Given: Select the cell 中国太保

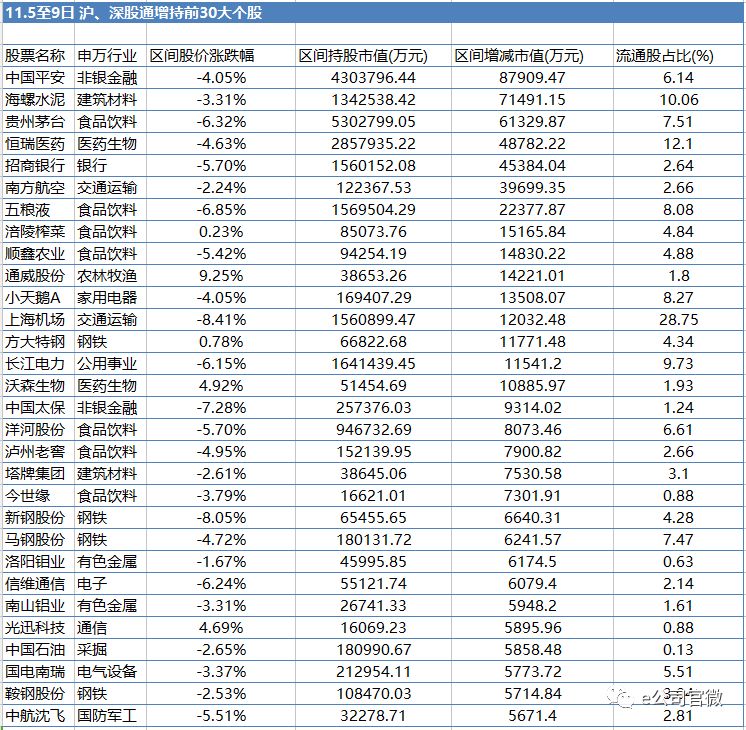Looking at the screenshot, I should [35, 407].
